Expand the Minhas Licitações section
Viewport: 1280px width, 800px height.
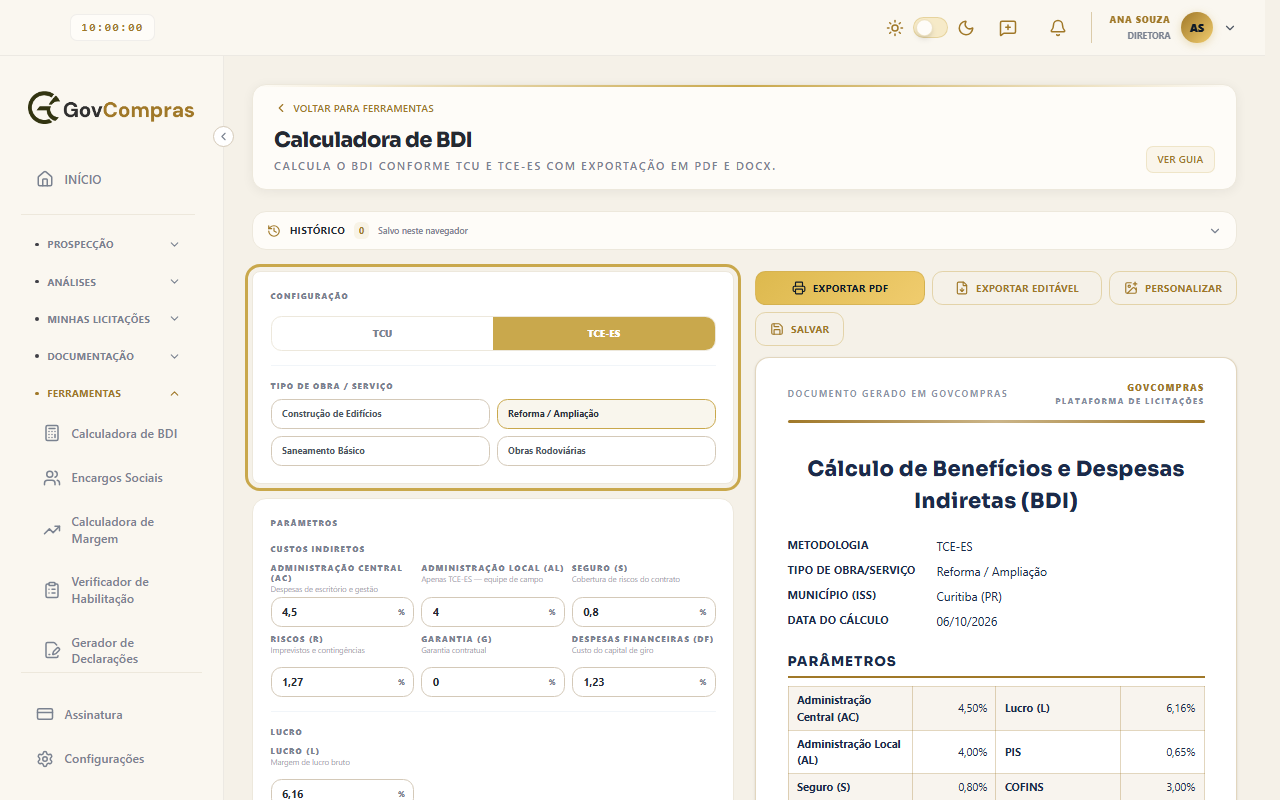pyautogui.click(x=108, y=319)
